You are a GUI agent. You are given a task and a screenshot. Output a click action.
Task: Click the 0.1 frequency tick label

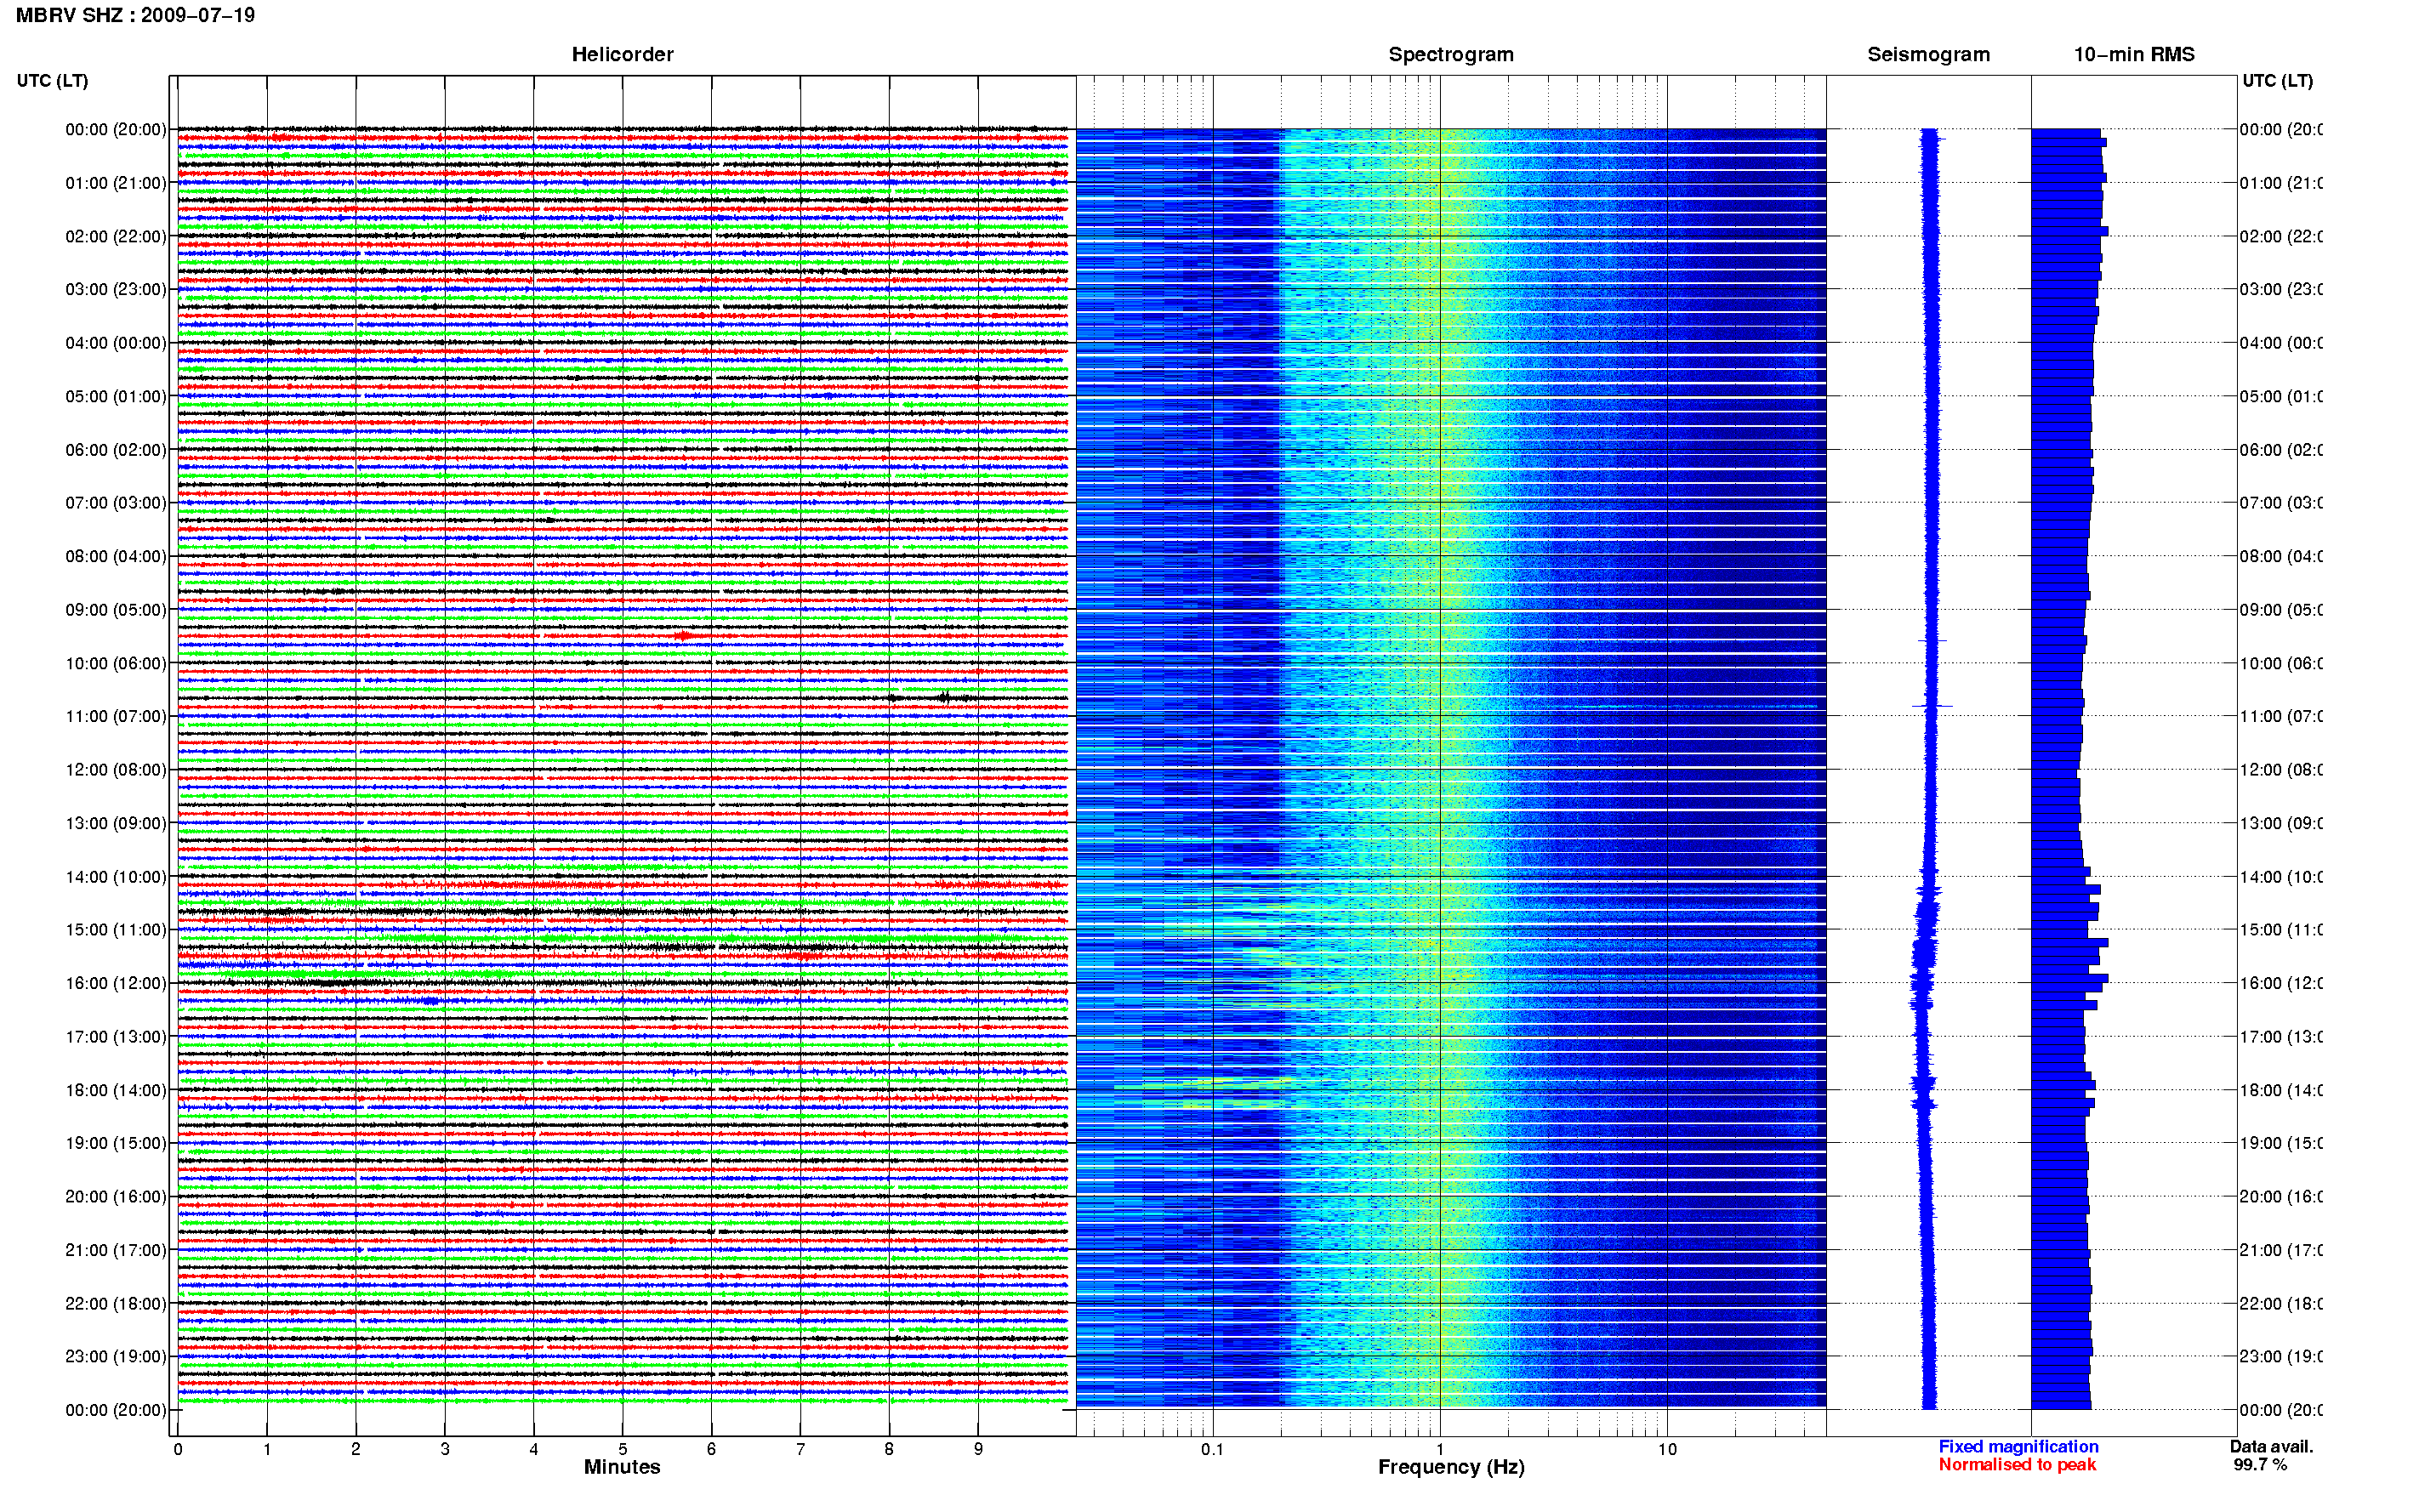(x=1212, y=1449)
